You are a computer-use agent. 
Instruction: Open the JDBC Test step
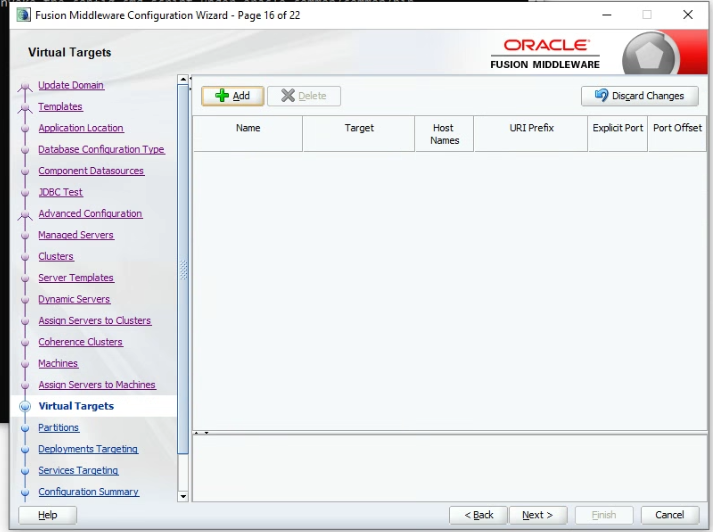click(x=60, y=192)
